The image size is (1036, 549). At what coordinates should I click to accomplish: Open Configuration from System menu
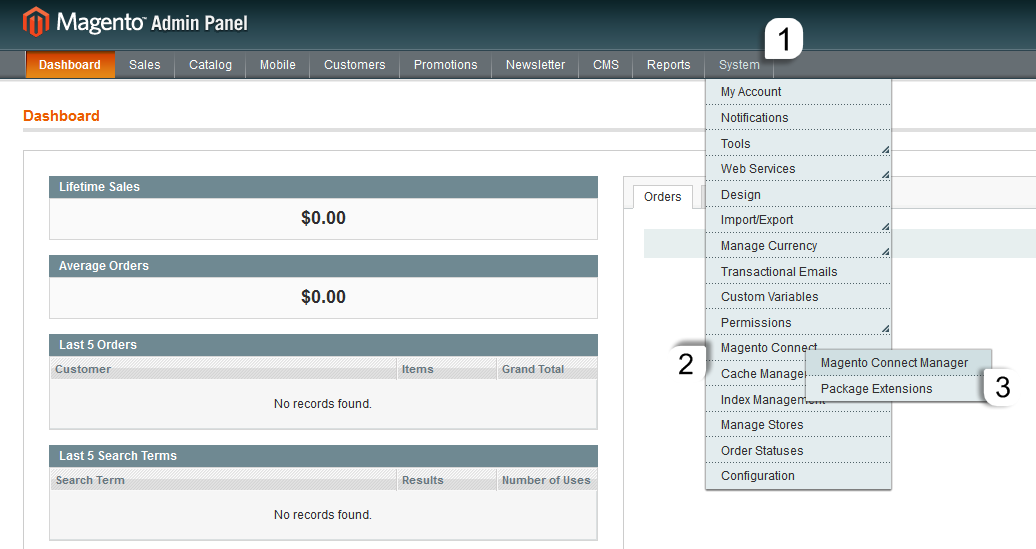click(798, 476)
